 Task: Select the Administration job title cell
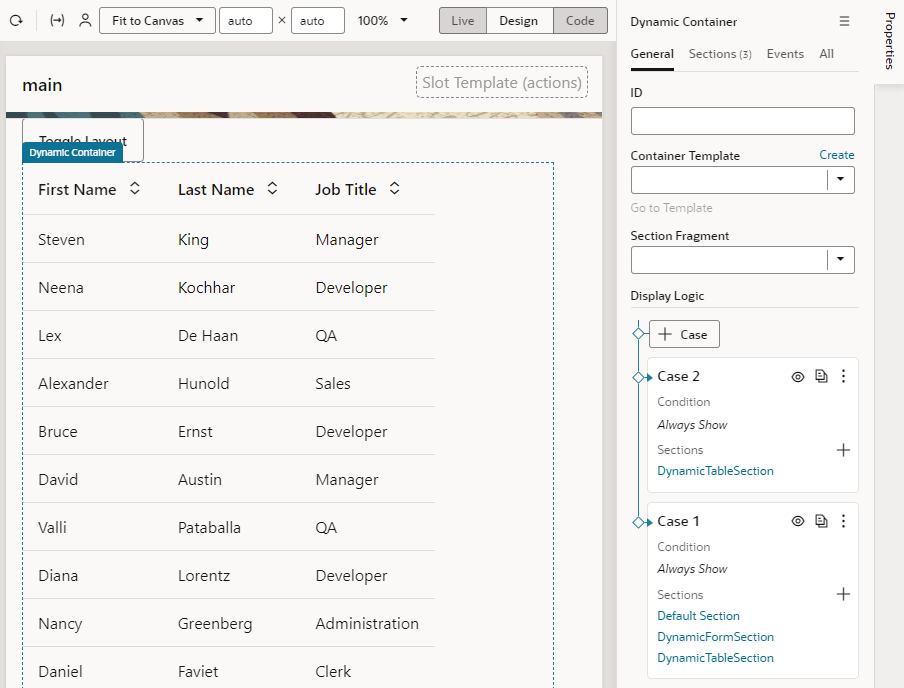pyautogui.click(x=367, y=623)
